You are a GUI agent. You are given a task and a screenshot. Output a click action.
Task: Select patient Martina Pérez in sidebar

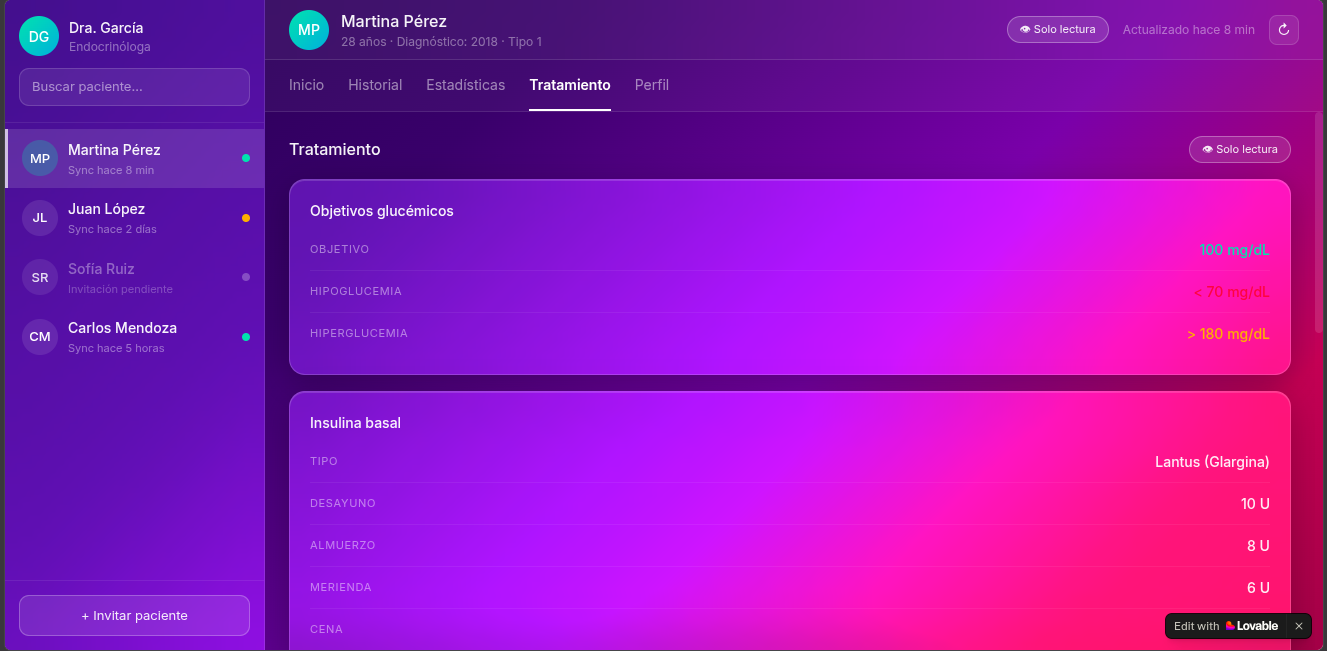click(134, 159)
